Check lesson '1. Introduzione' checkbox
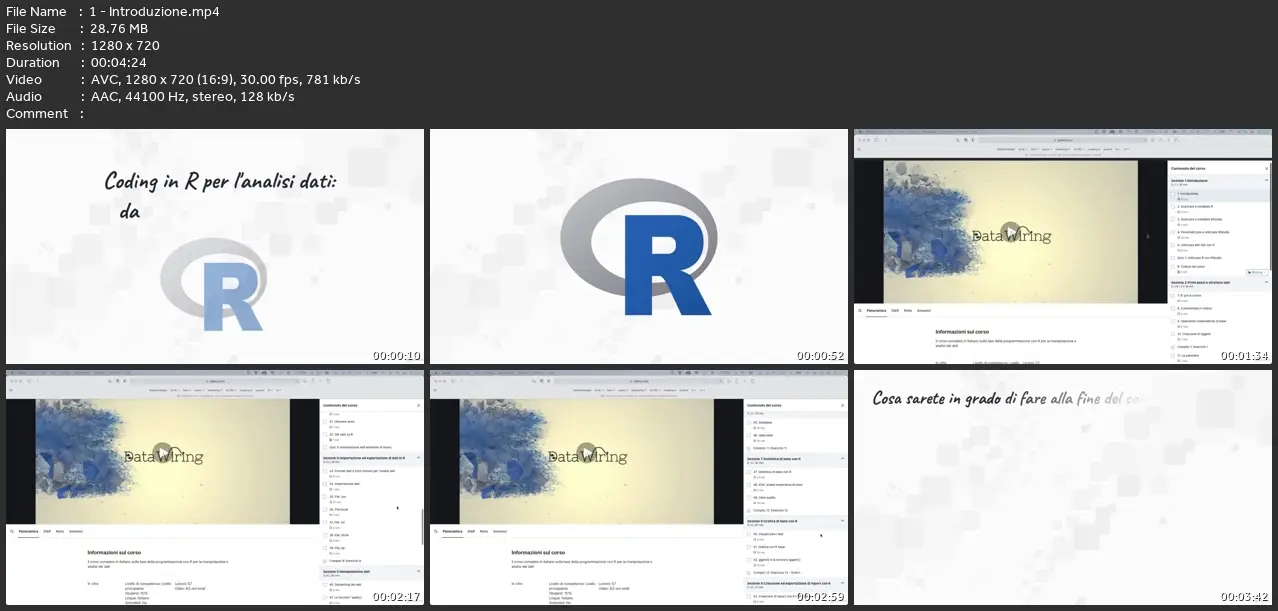The image size is (1278, 611). (1173, 194)
